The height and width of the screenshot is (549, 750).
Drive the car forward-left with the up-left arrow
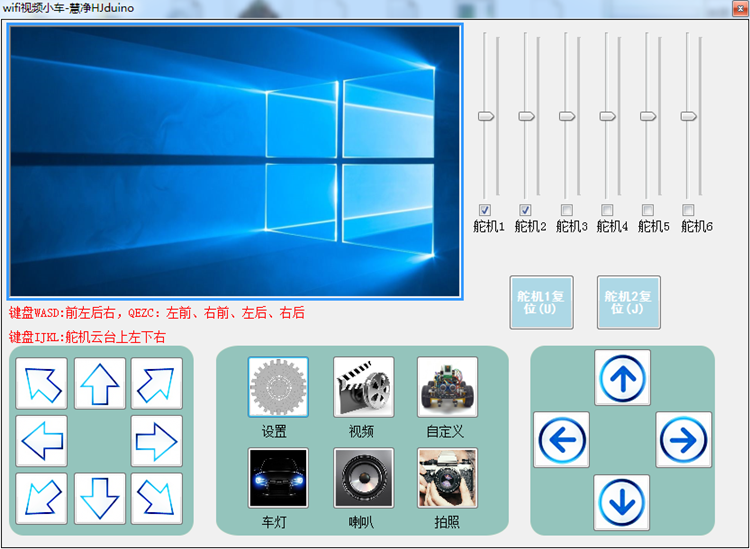pos(42,384)
